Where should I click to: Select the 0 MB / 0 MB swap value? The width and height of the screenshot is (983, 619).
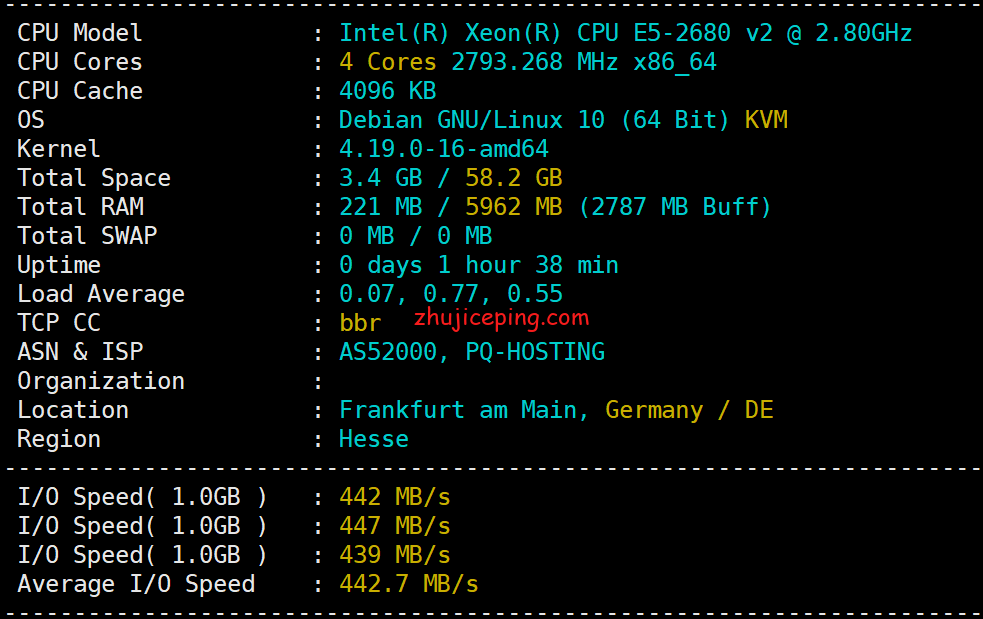click(x=416, y=236)
